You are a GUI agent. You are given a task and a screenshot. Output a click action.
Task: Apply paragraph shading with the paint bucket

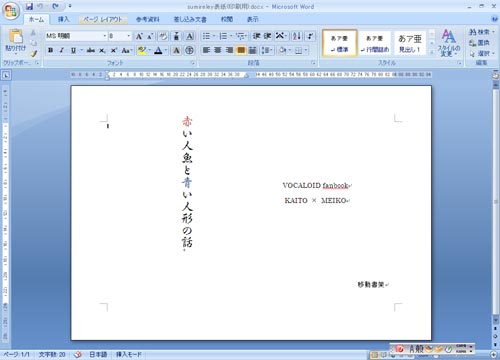[x=283, y=50]
